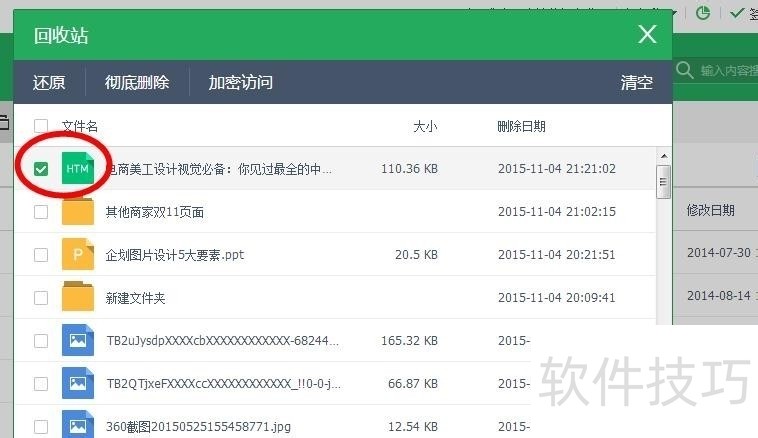This screenshot has height=438, width=758.
Task: Click 彻底删除 to permanently delete
Action: coord(137,82)
